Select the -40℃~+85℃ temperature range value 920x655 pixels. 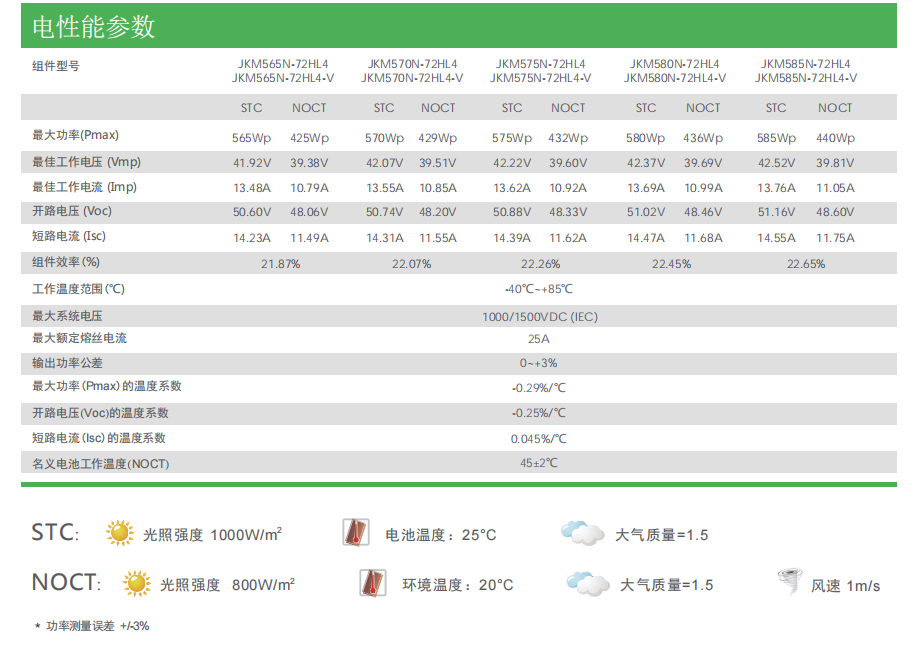click(x=539, y=289)
